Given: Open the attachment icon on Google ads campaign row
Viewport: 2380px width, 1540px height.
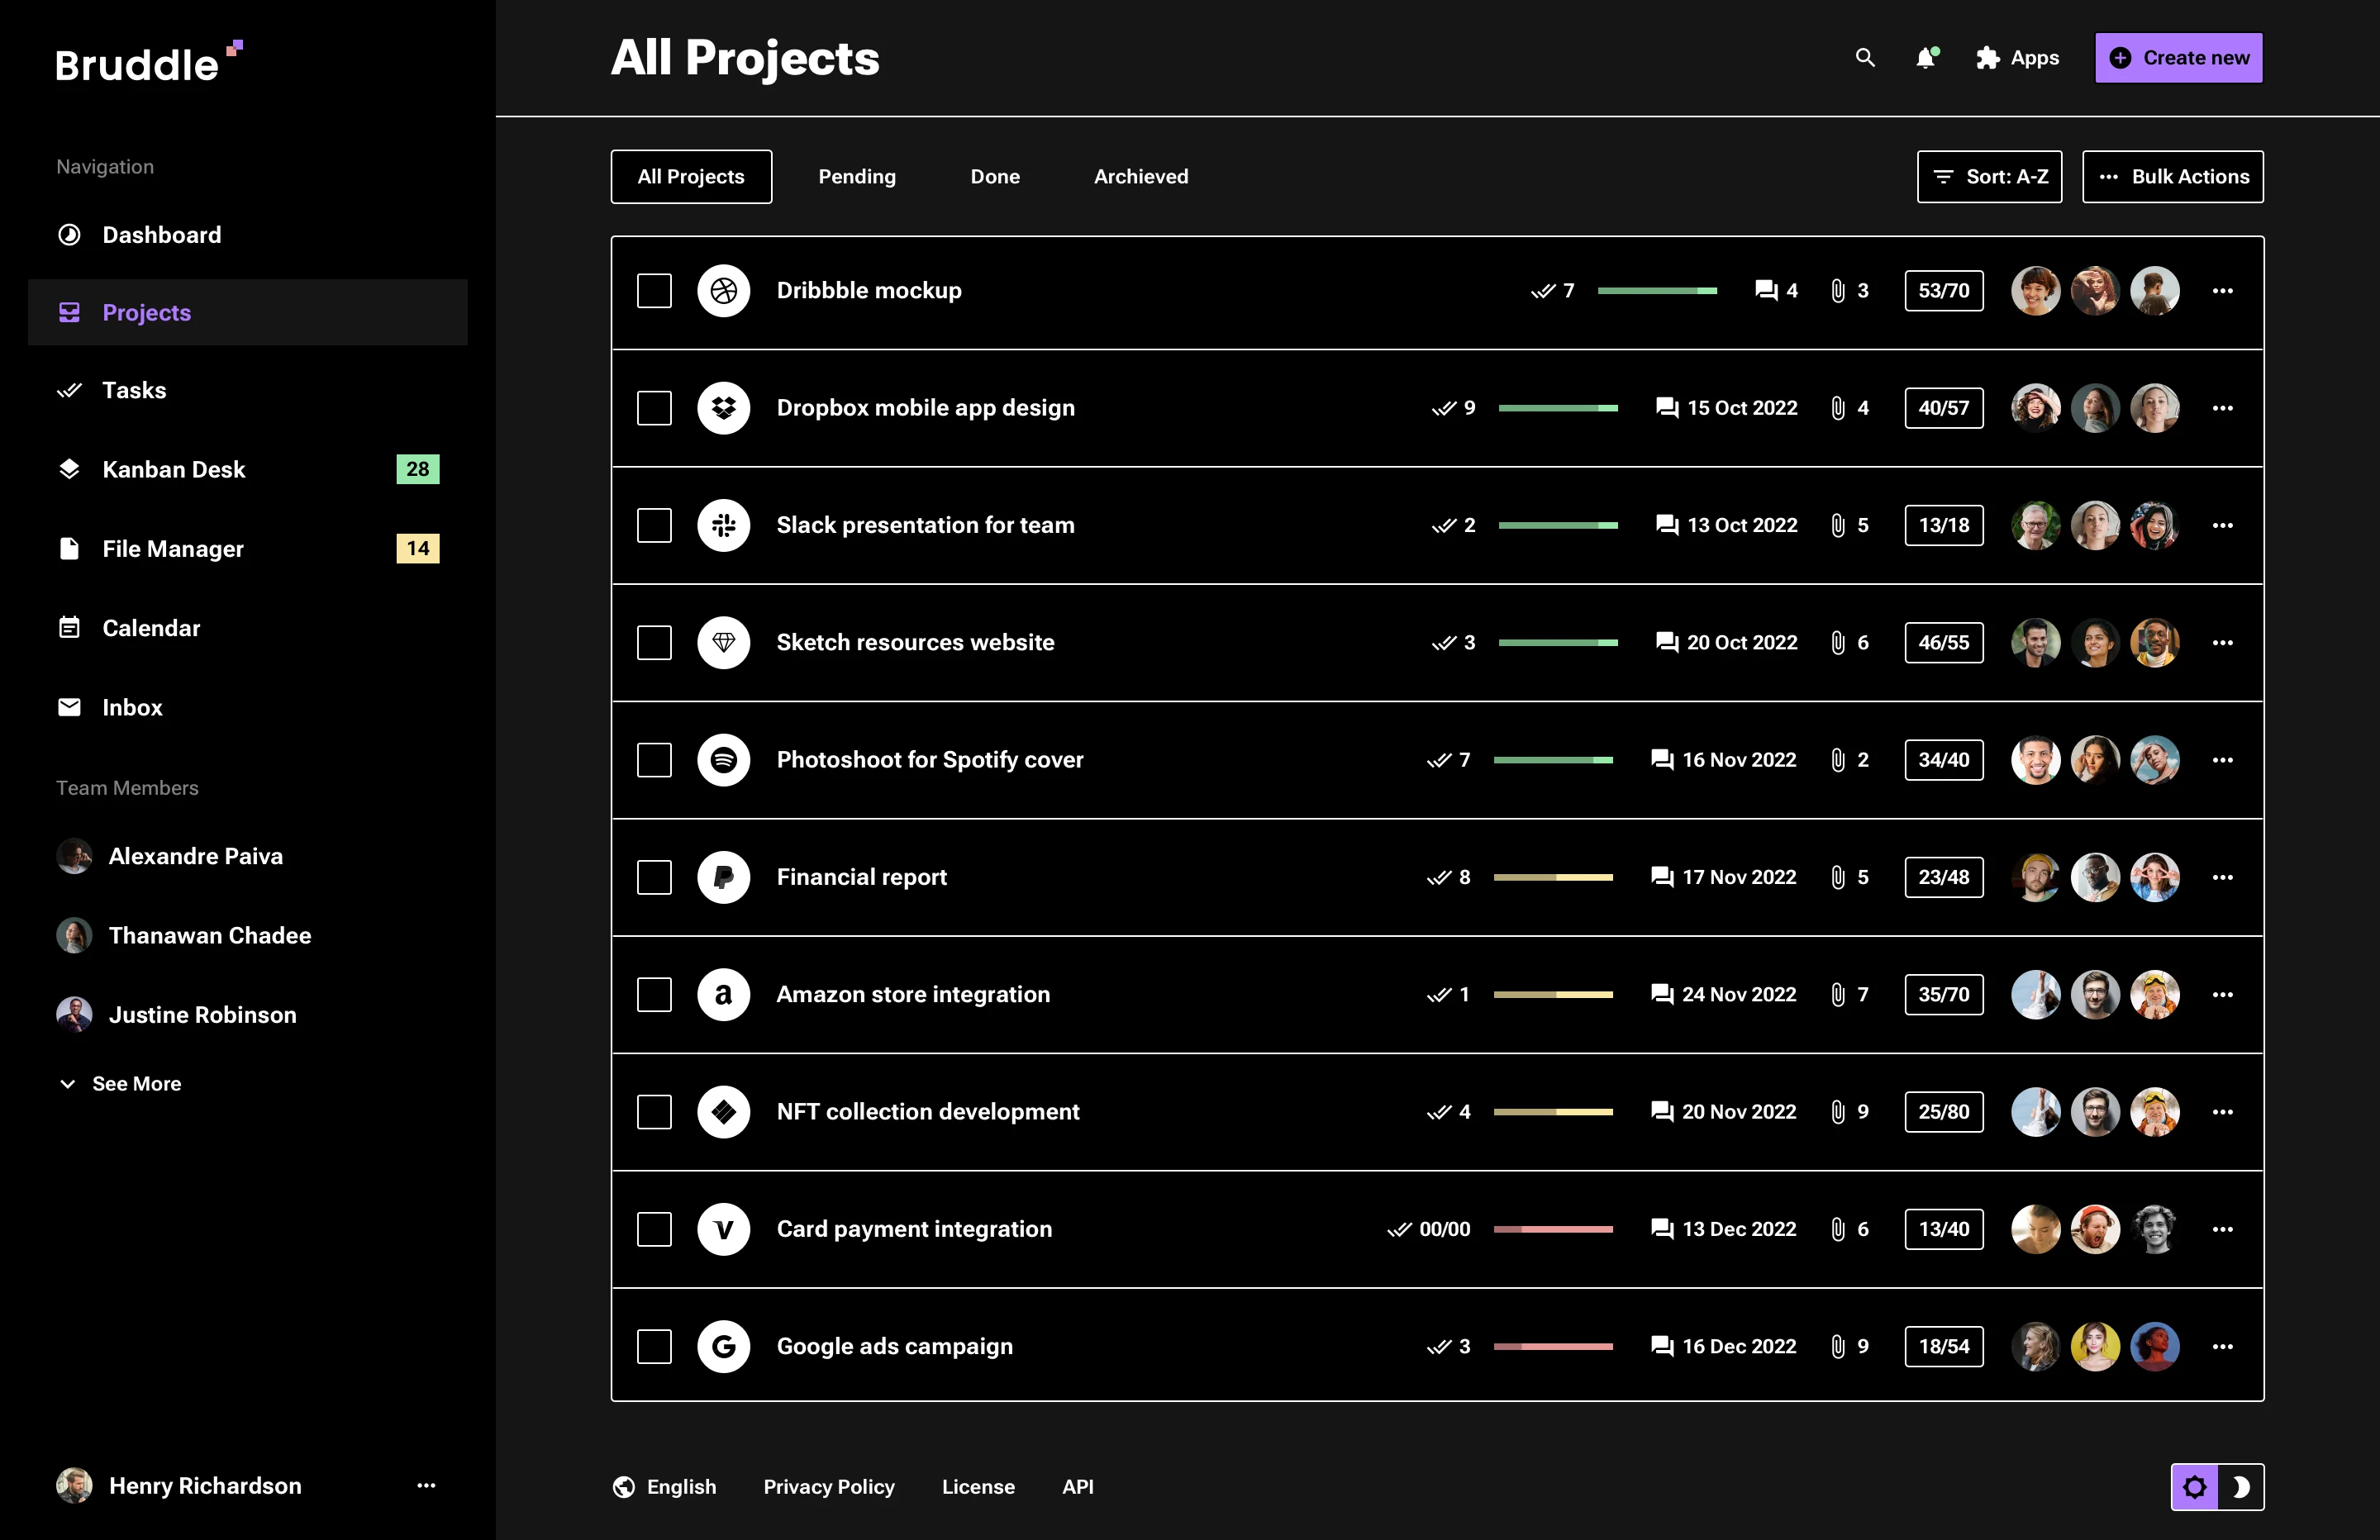Looking at the screenshot, I should pos(1838,1346).
